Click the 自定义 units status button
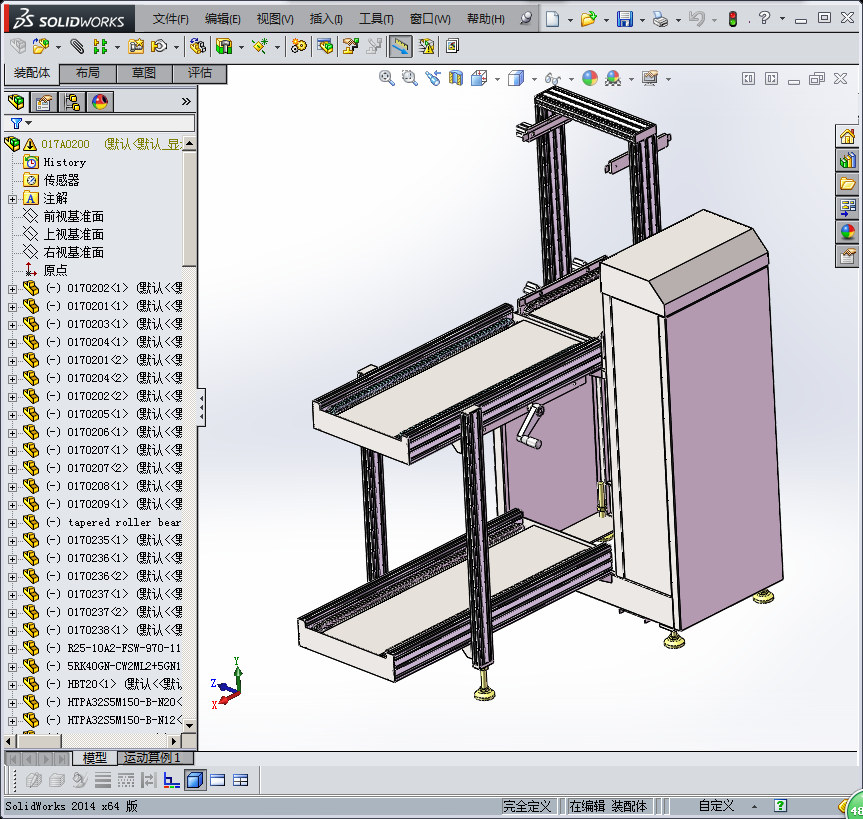 point(715,806)
